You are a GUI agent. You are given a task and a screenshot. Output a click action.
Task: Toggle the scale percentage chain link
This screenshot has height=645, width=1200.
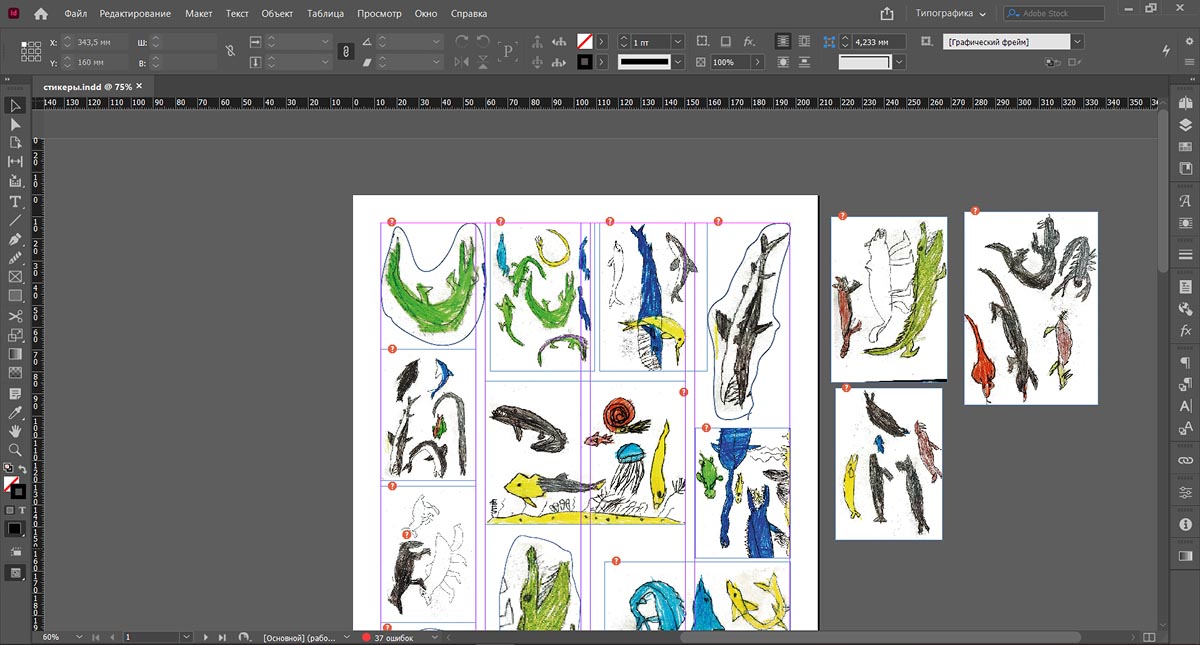point(346,51)
